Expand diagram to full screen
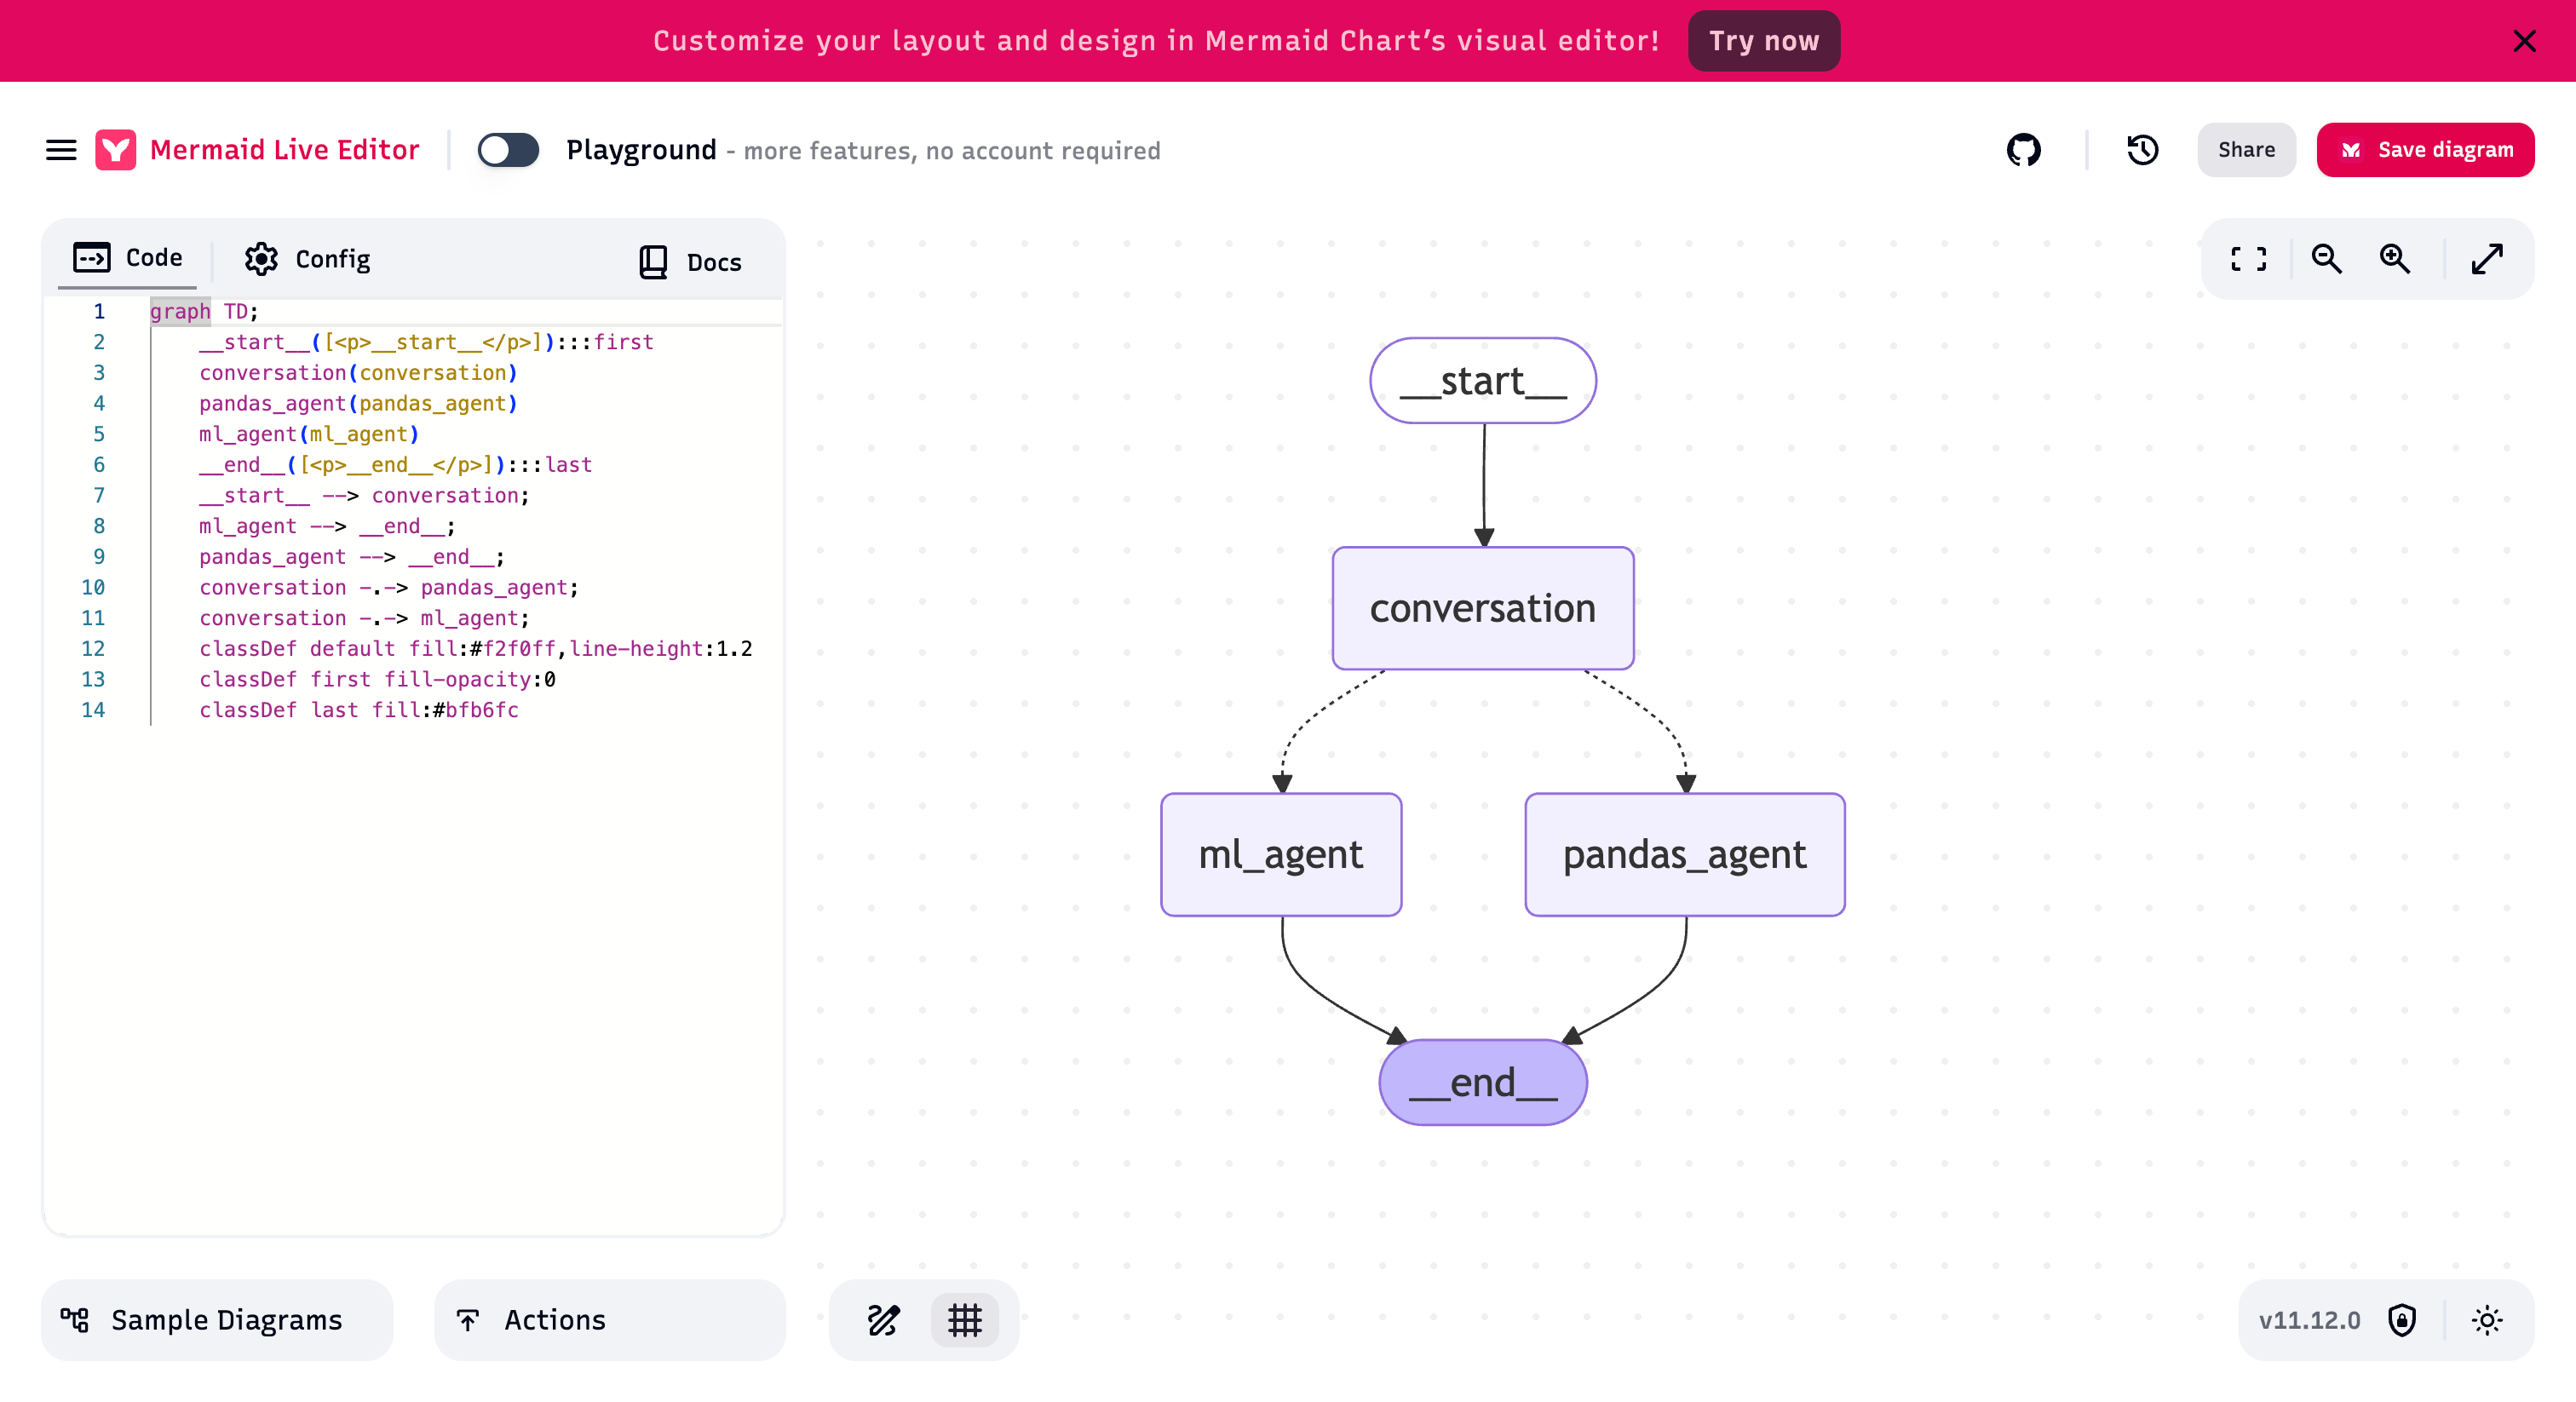The image size is (2576, 1402). (x=2487, y=259)
